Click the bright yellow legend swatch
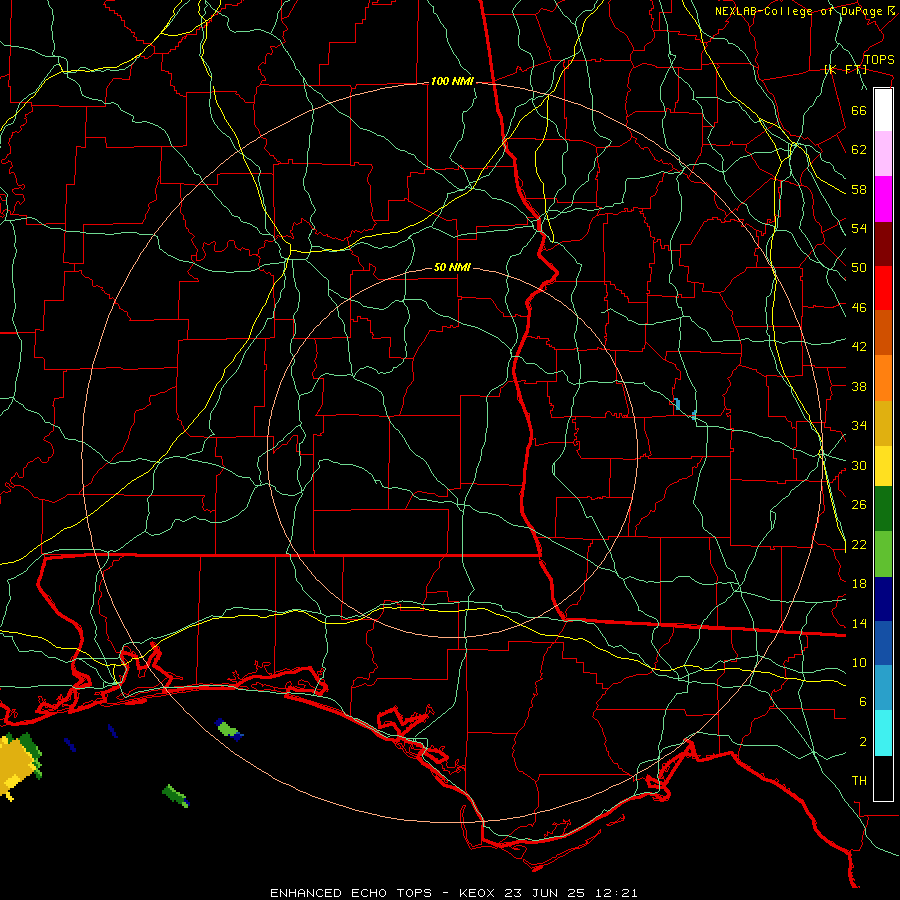 point(883,466)
